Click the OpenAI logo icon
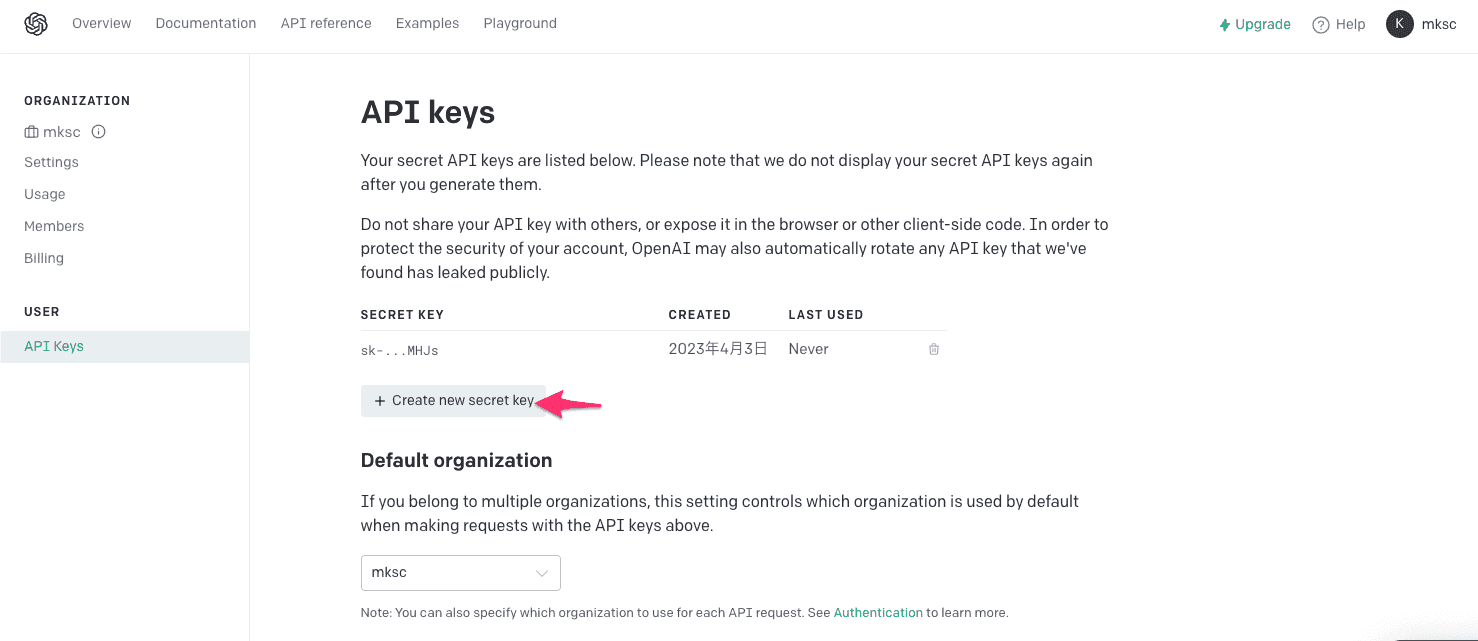This screenshot has height=641, width=1478. (36, 24)
